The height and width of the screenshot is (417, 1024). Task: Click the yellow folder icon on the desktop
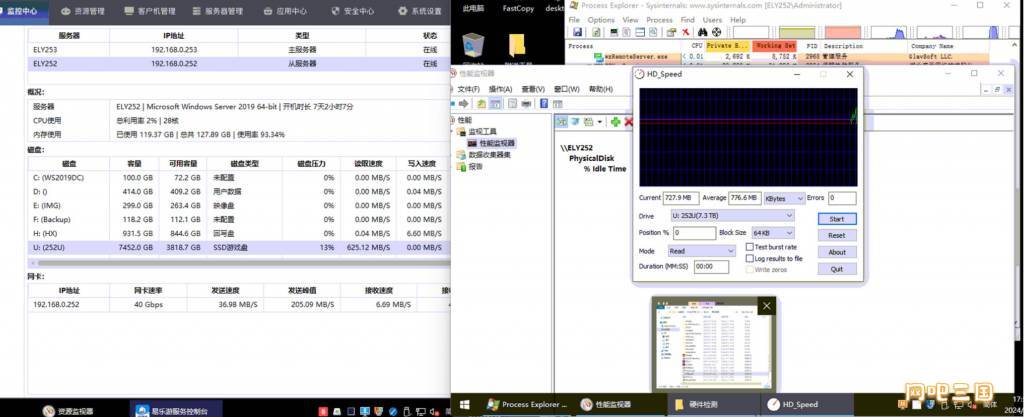517,44
